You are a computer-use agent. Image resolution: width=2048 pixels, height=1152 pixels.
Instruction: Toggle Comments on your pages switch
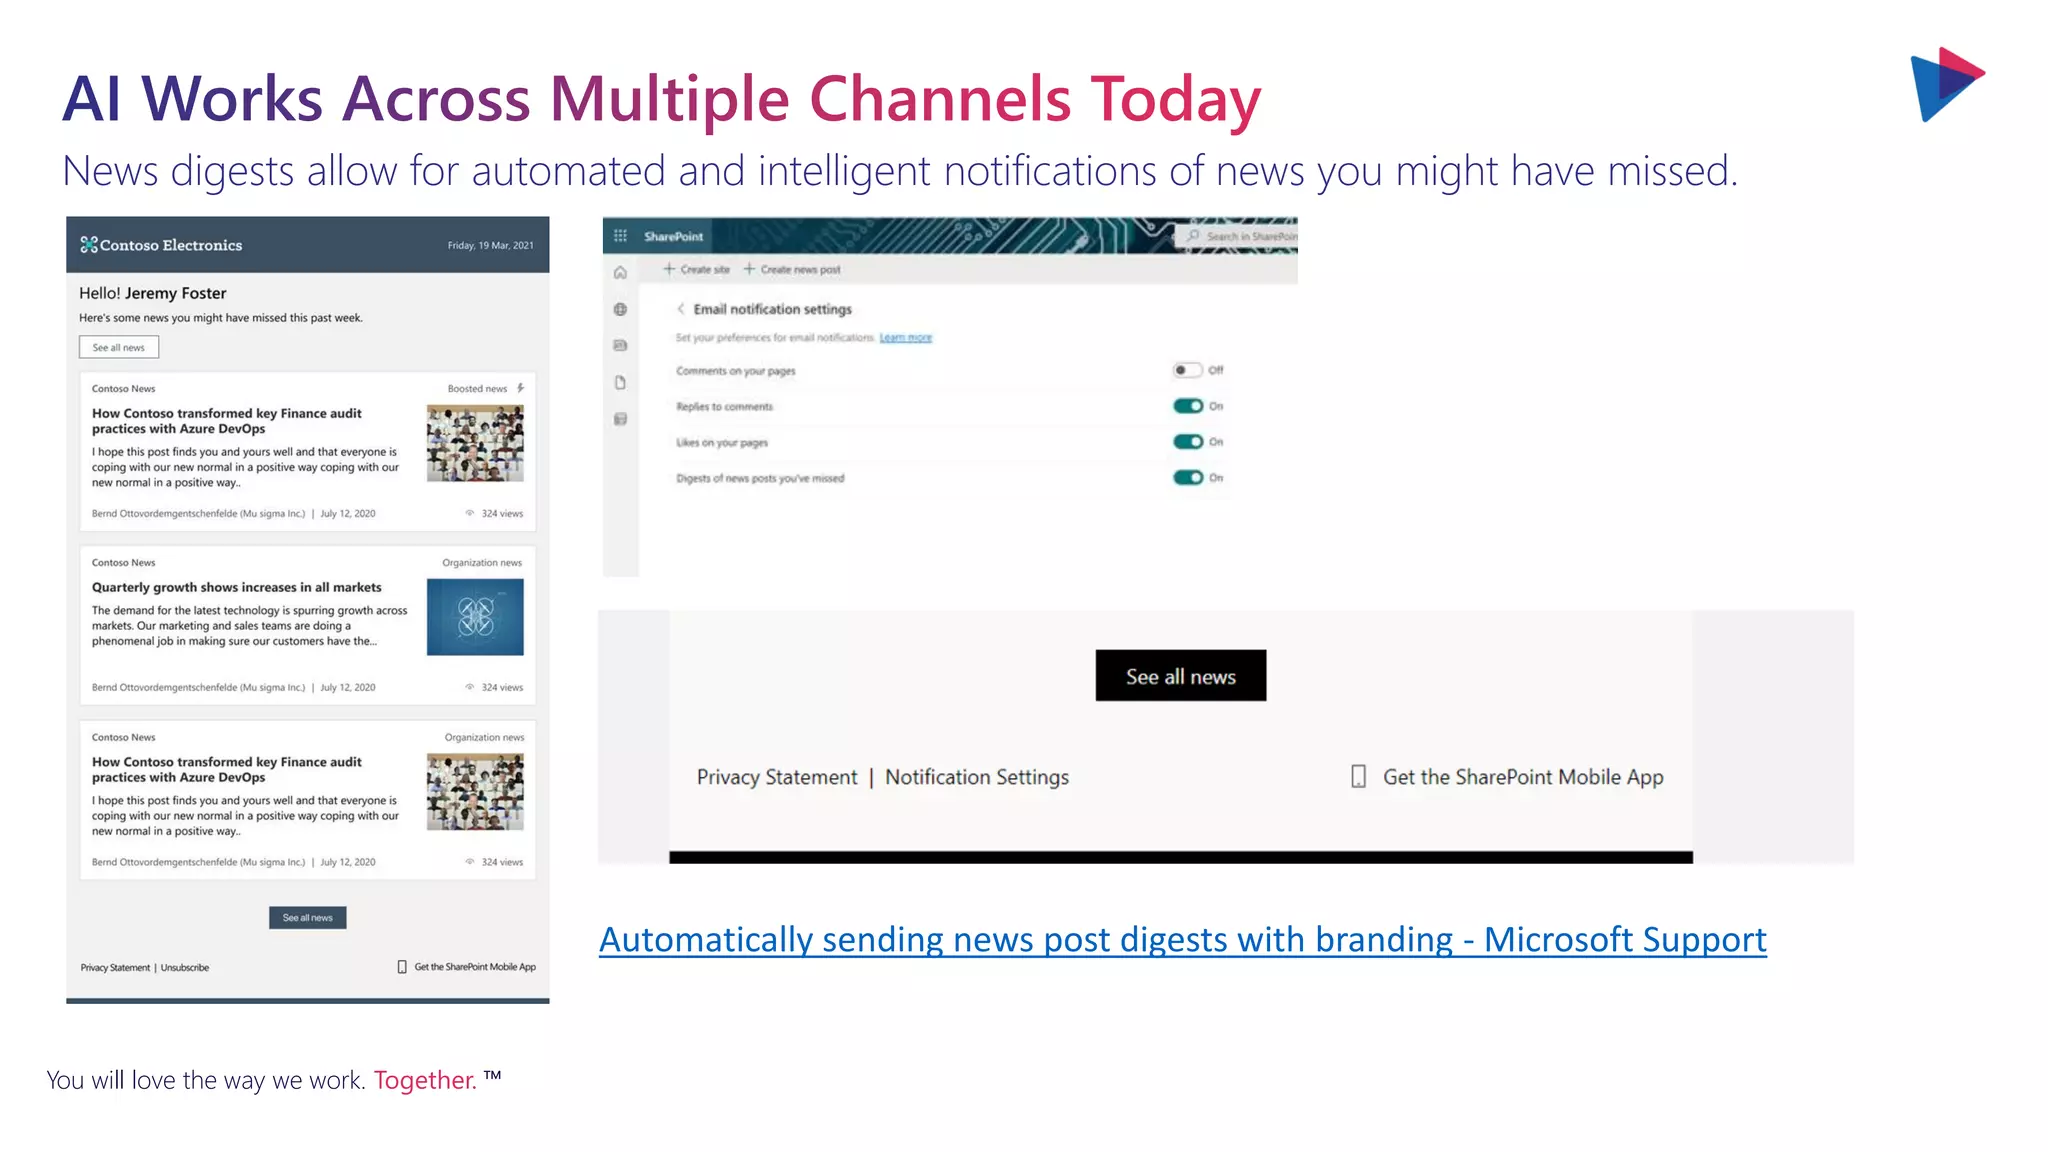pos(1187,370)
